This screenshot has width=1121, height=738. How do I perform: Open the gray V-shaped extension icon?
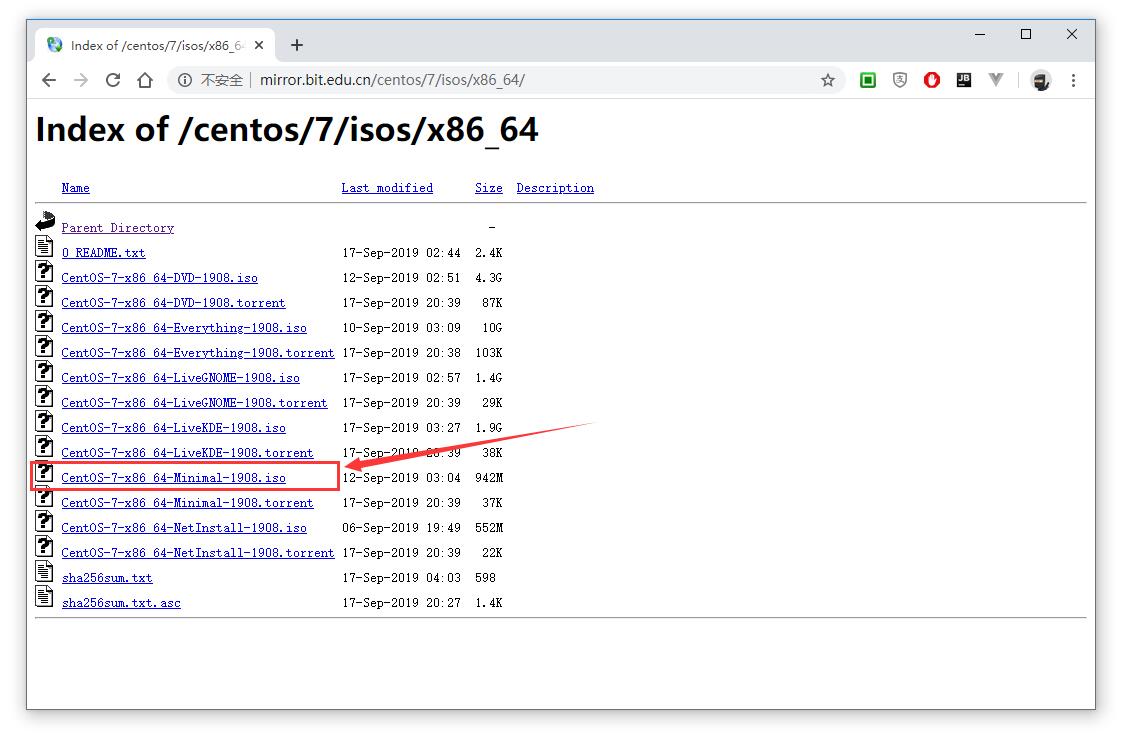click(996, 79)
